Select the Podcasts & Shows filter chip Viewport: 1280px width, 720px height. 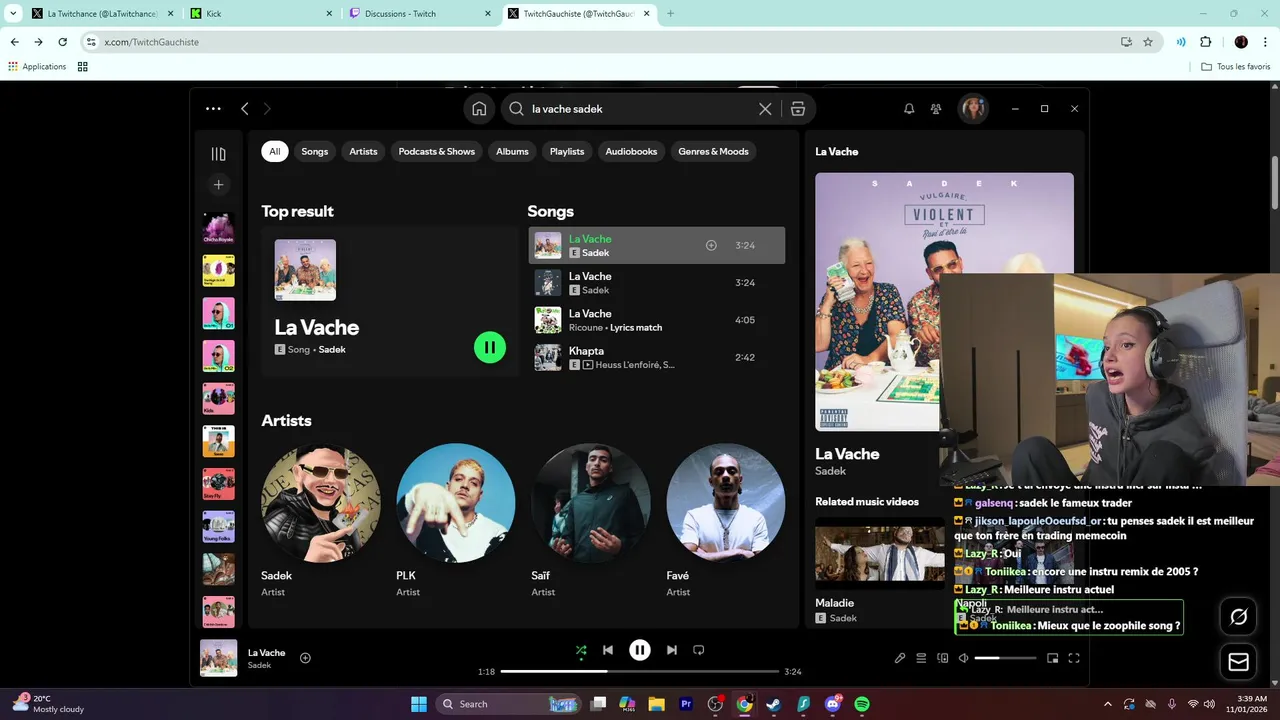(x=437, y=151)
